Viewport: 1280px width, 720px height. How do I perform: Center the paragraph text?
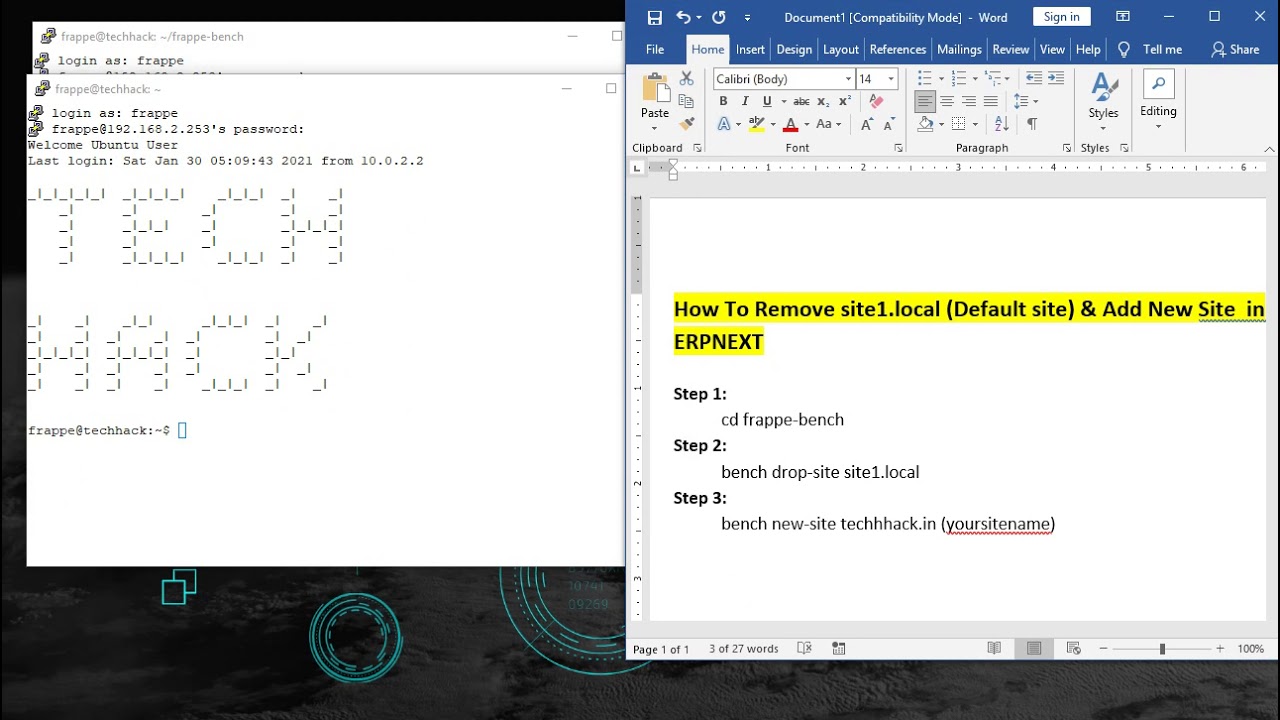(947, 101)
